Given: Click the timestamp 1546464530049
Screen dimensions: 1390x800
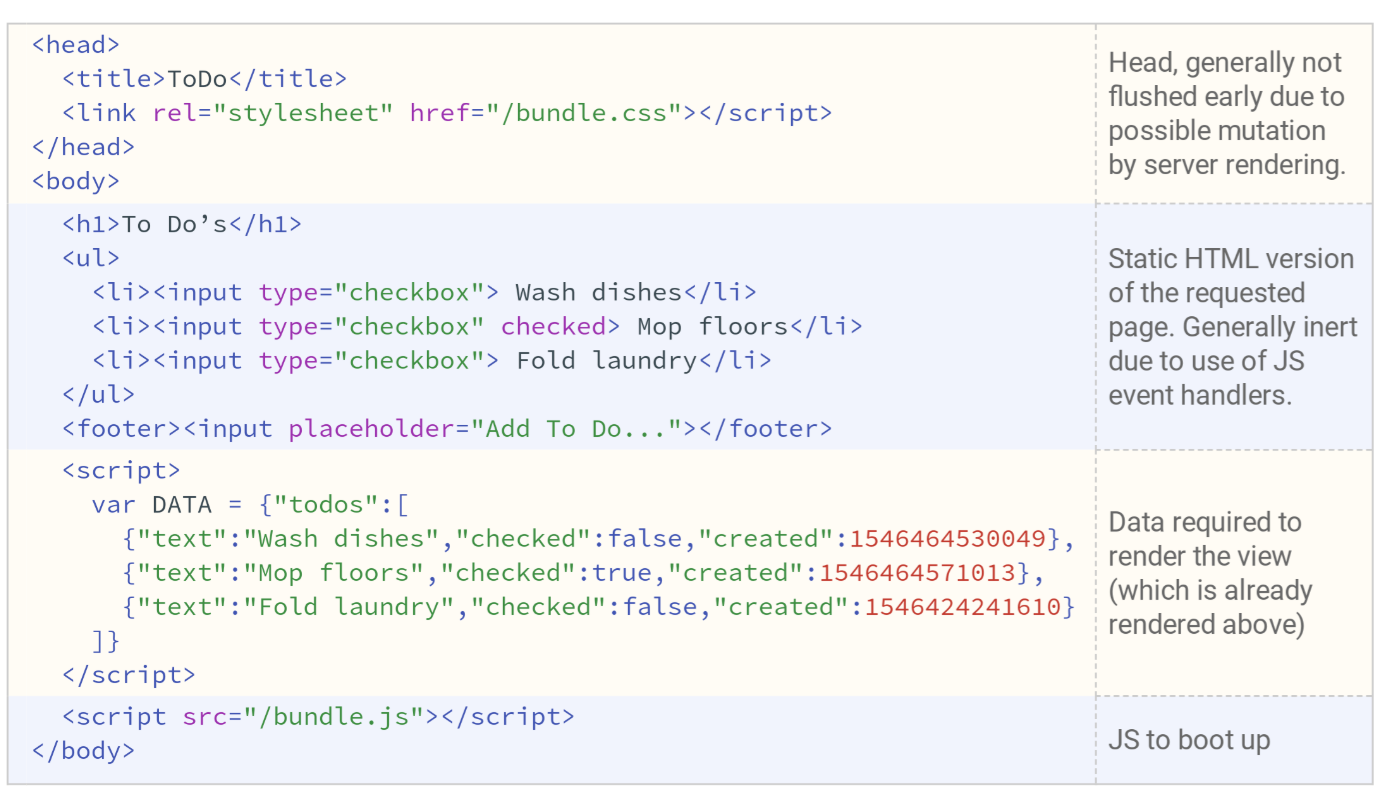Looking at the screenshot, I should [x=947, y=539].
